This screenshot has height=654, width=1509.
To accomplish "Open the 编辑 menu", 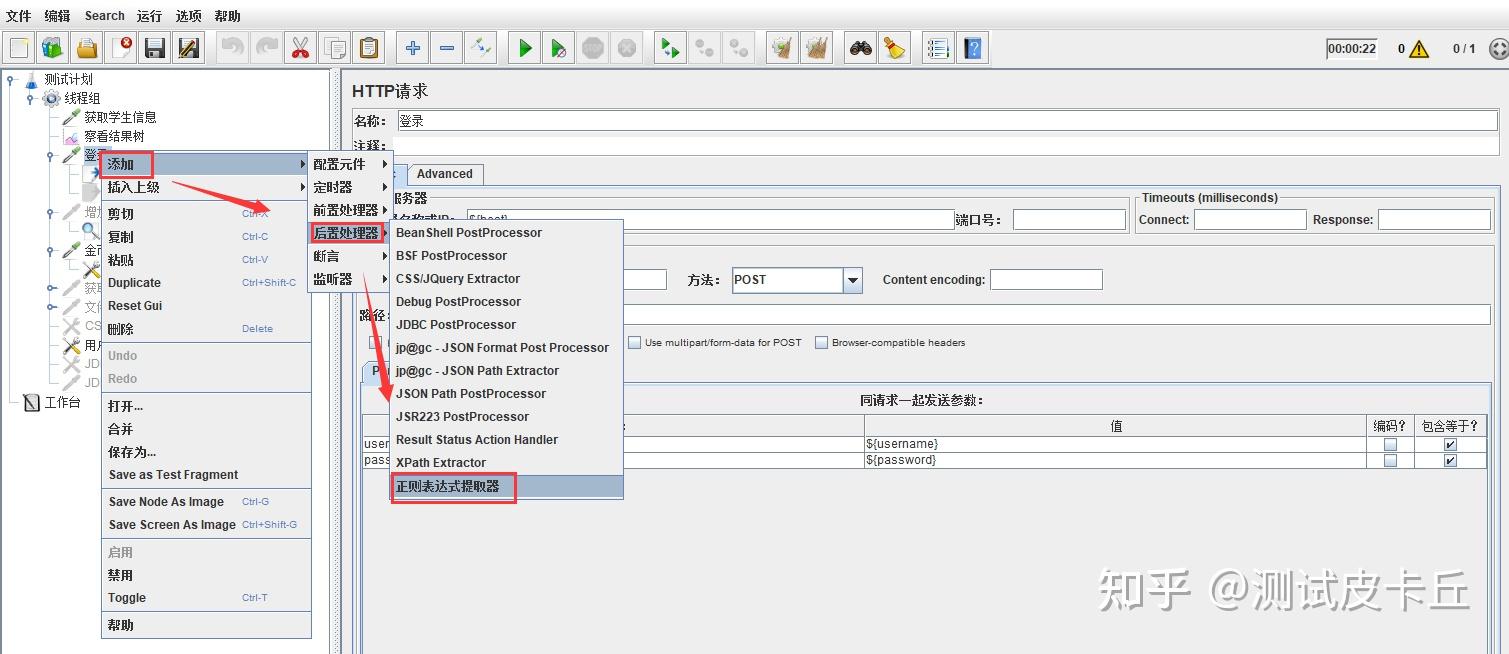I will click(58, 16).
